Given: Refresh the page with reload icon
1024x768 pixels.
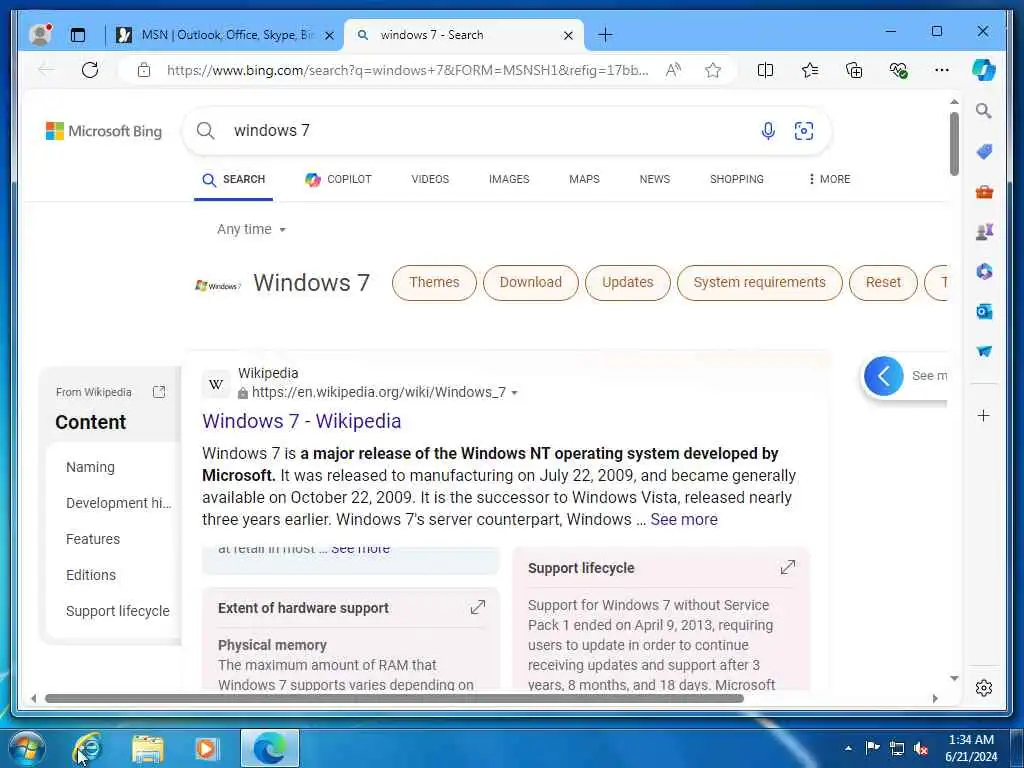Looking at the screenshot, I should click(90, 70).
